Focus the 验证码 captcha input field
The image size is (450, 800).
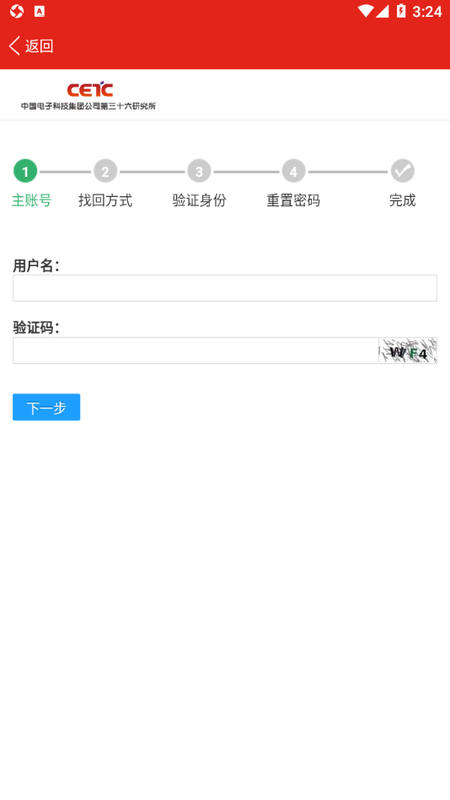[x=195, y=351]
